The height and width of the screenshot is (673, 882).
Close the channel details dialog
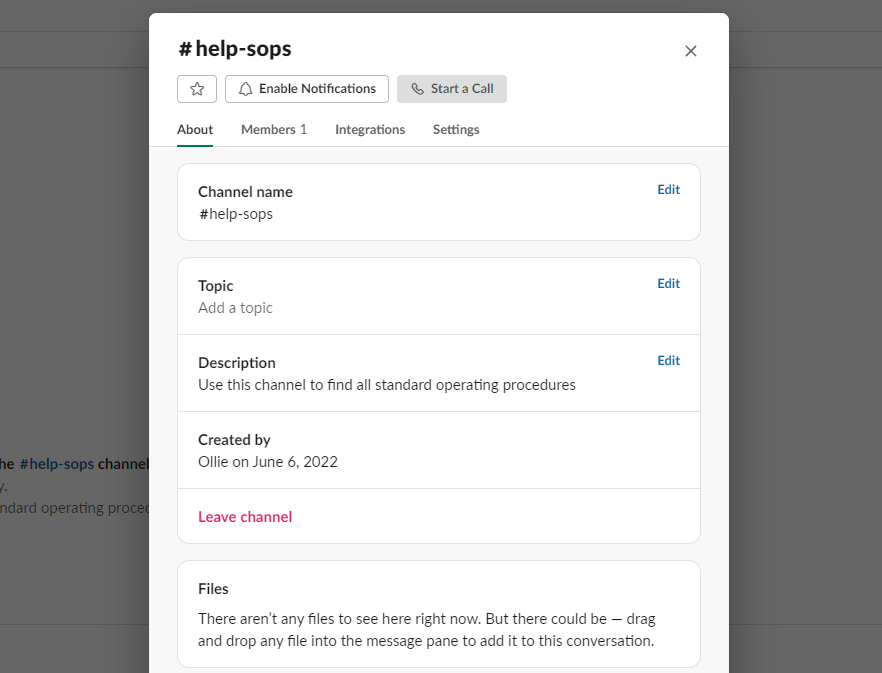(690, 50)
